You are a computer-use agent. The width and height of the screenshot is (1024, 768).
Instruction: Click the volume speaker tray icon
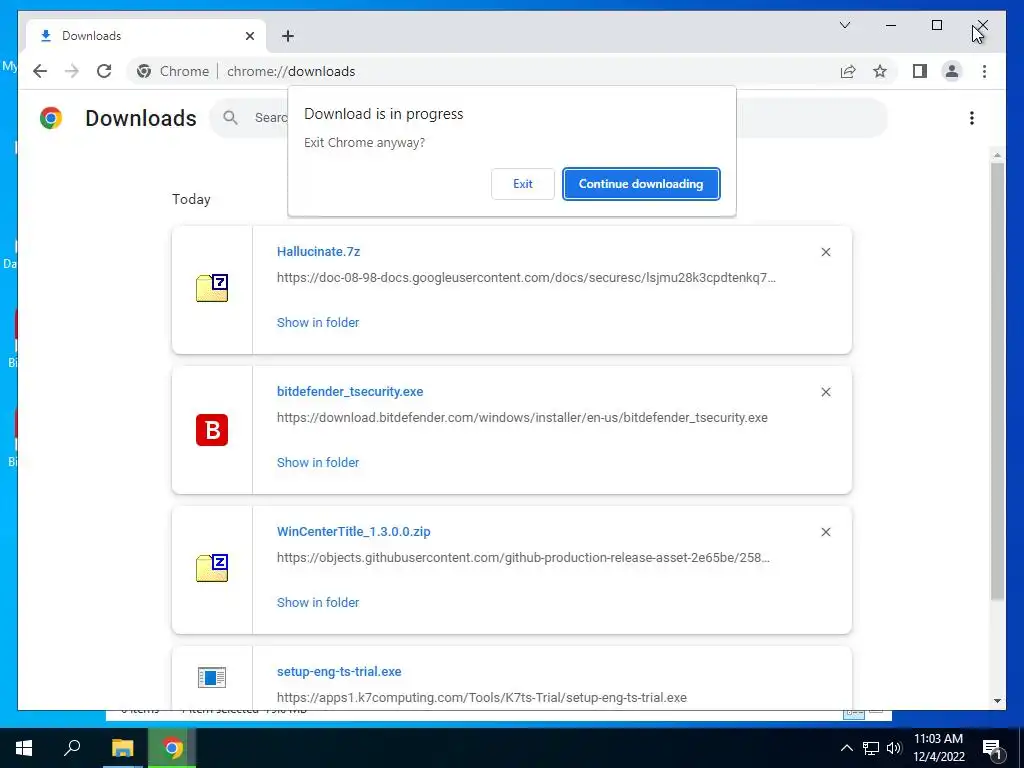(894, 748)
